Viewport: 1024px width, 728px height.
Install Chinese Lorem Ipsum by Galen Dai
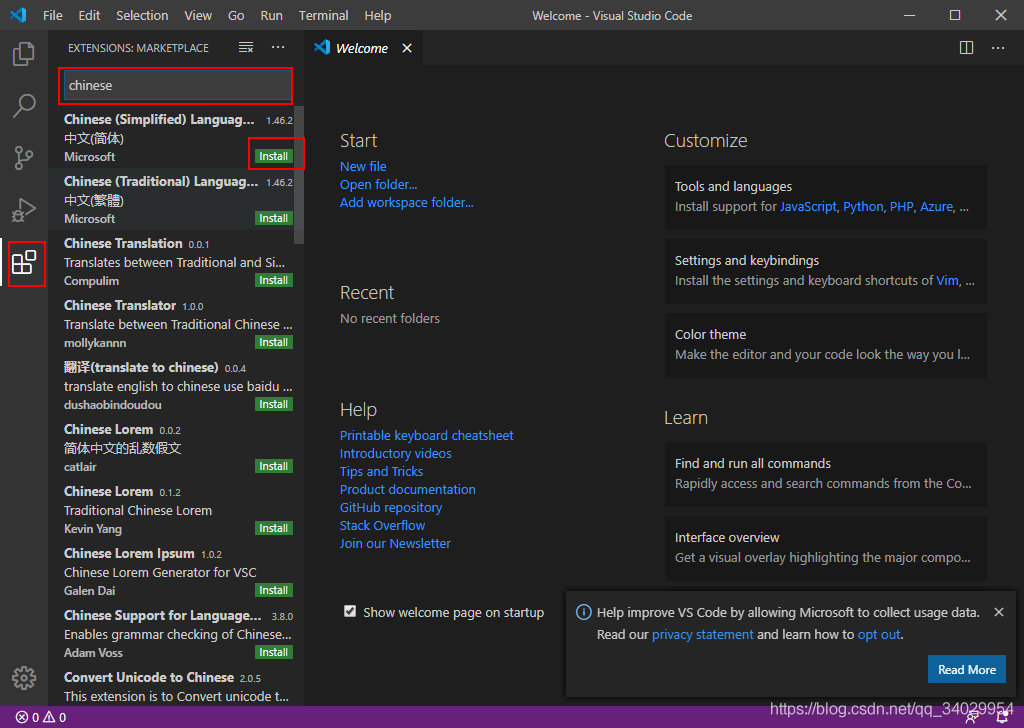point(274,590)
